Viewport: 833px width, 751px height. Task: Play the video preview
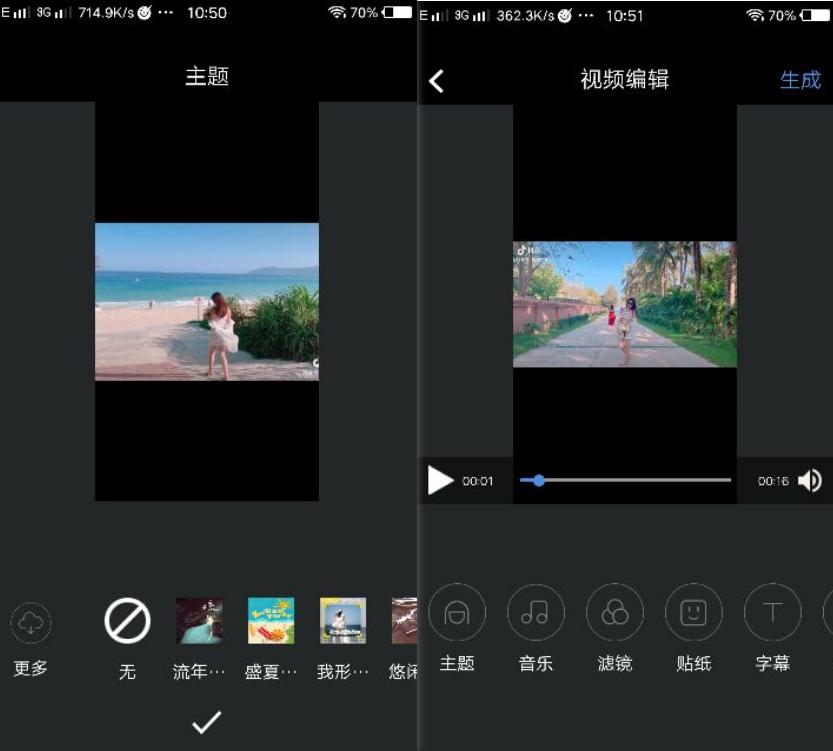[x=440, y=480]
